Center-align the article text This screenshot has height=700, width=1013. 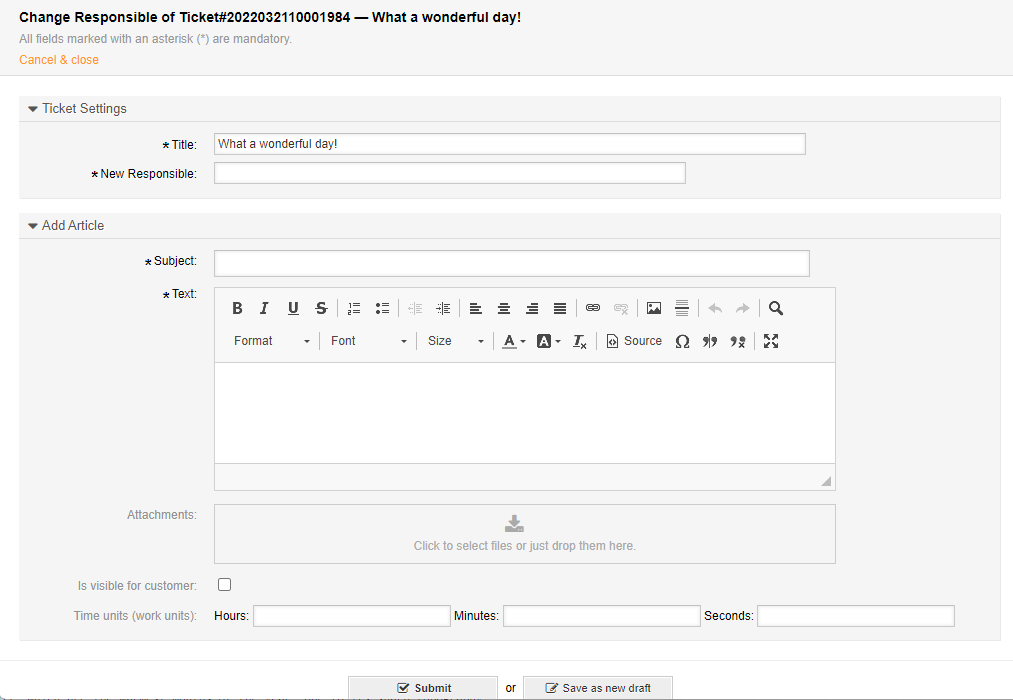pyautogui.click(x=504, y=308)
